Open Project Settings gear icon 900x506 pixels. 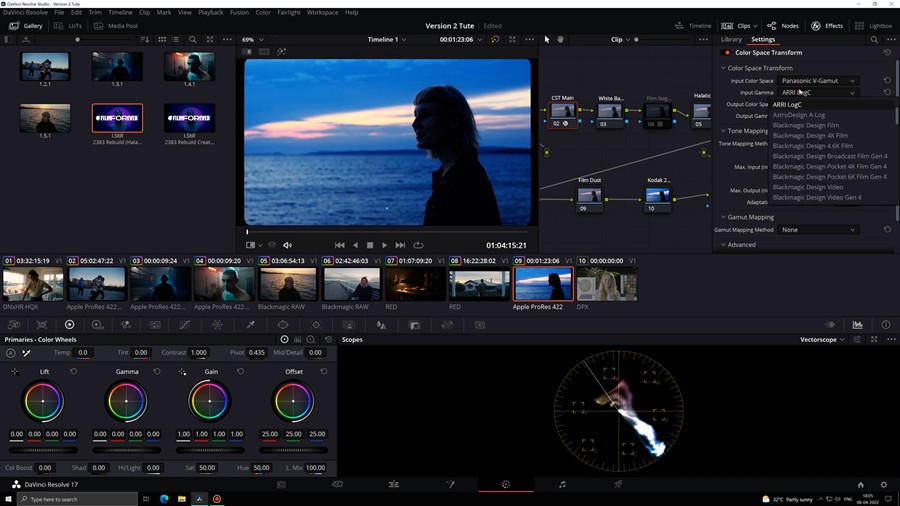884,485
